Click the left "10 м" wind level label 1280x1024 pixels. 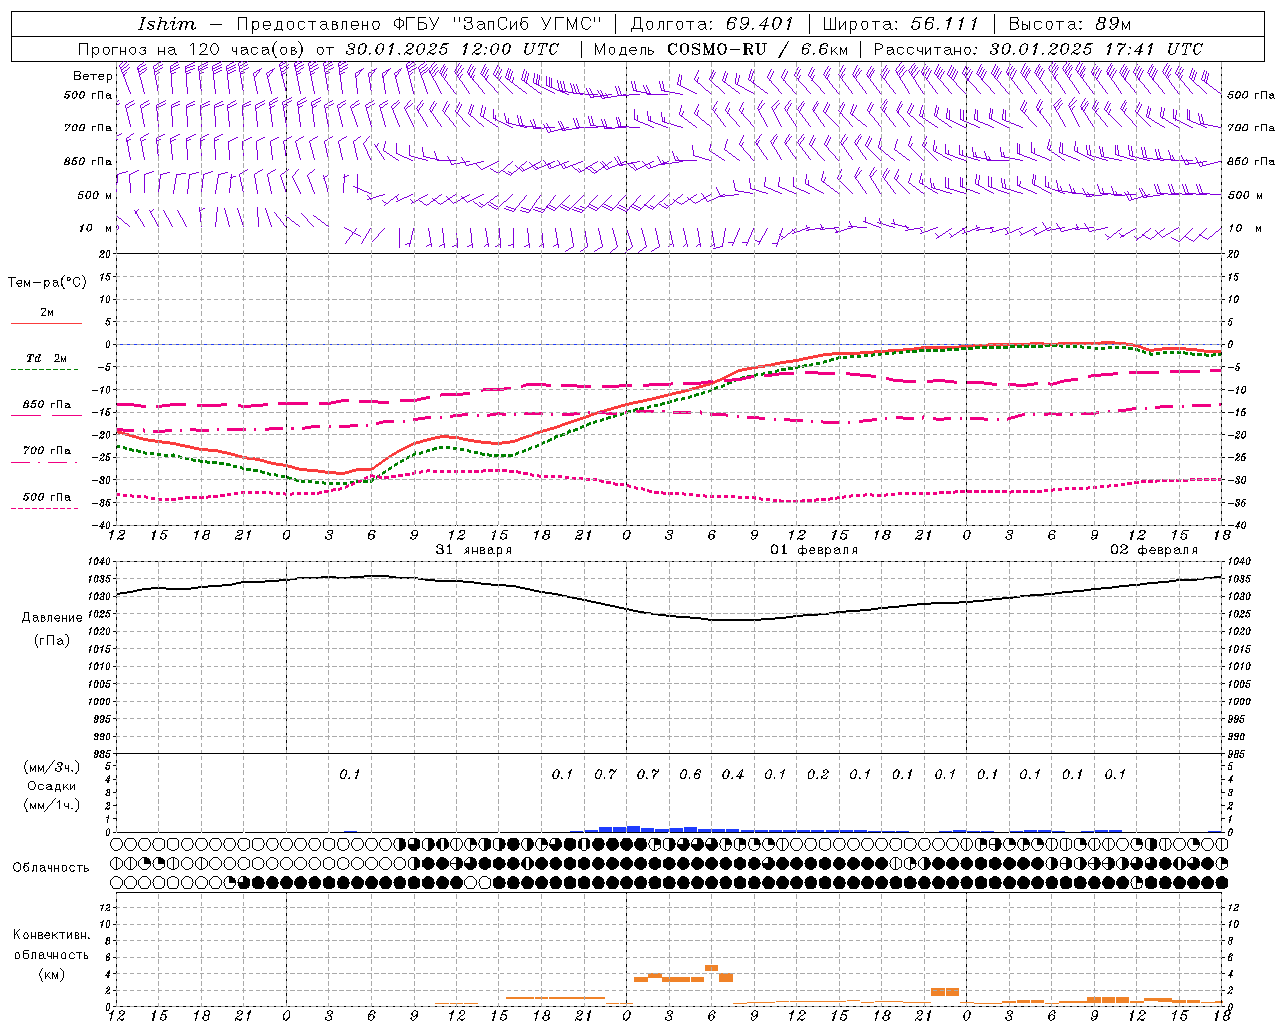[x=96, y=228]
